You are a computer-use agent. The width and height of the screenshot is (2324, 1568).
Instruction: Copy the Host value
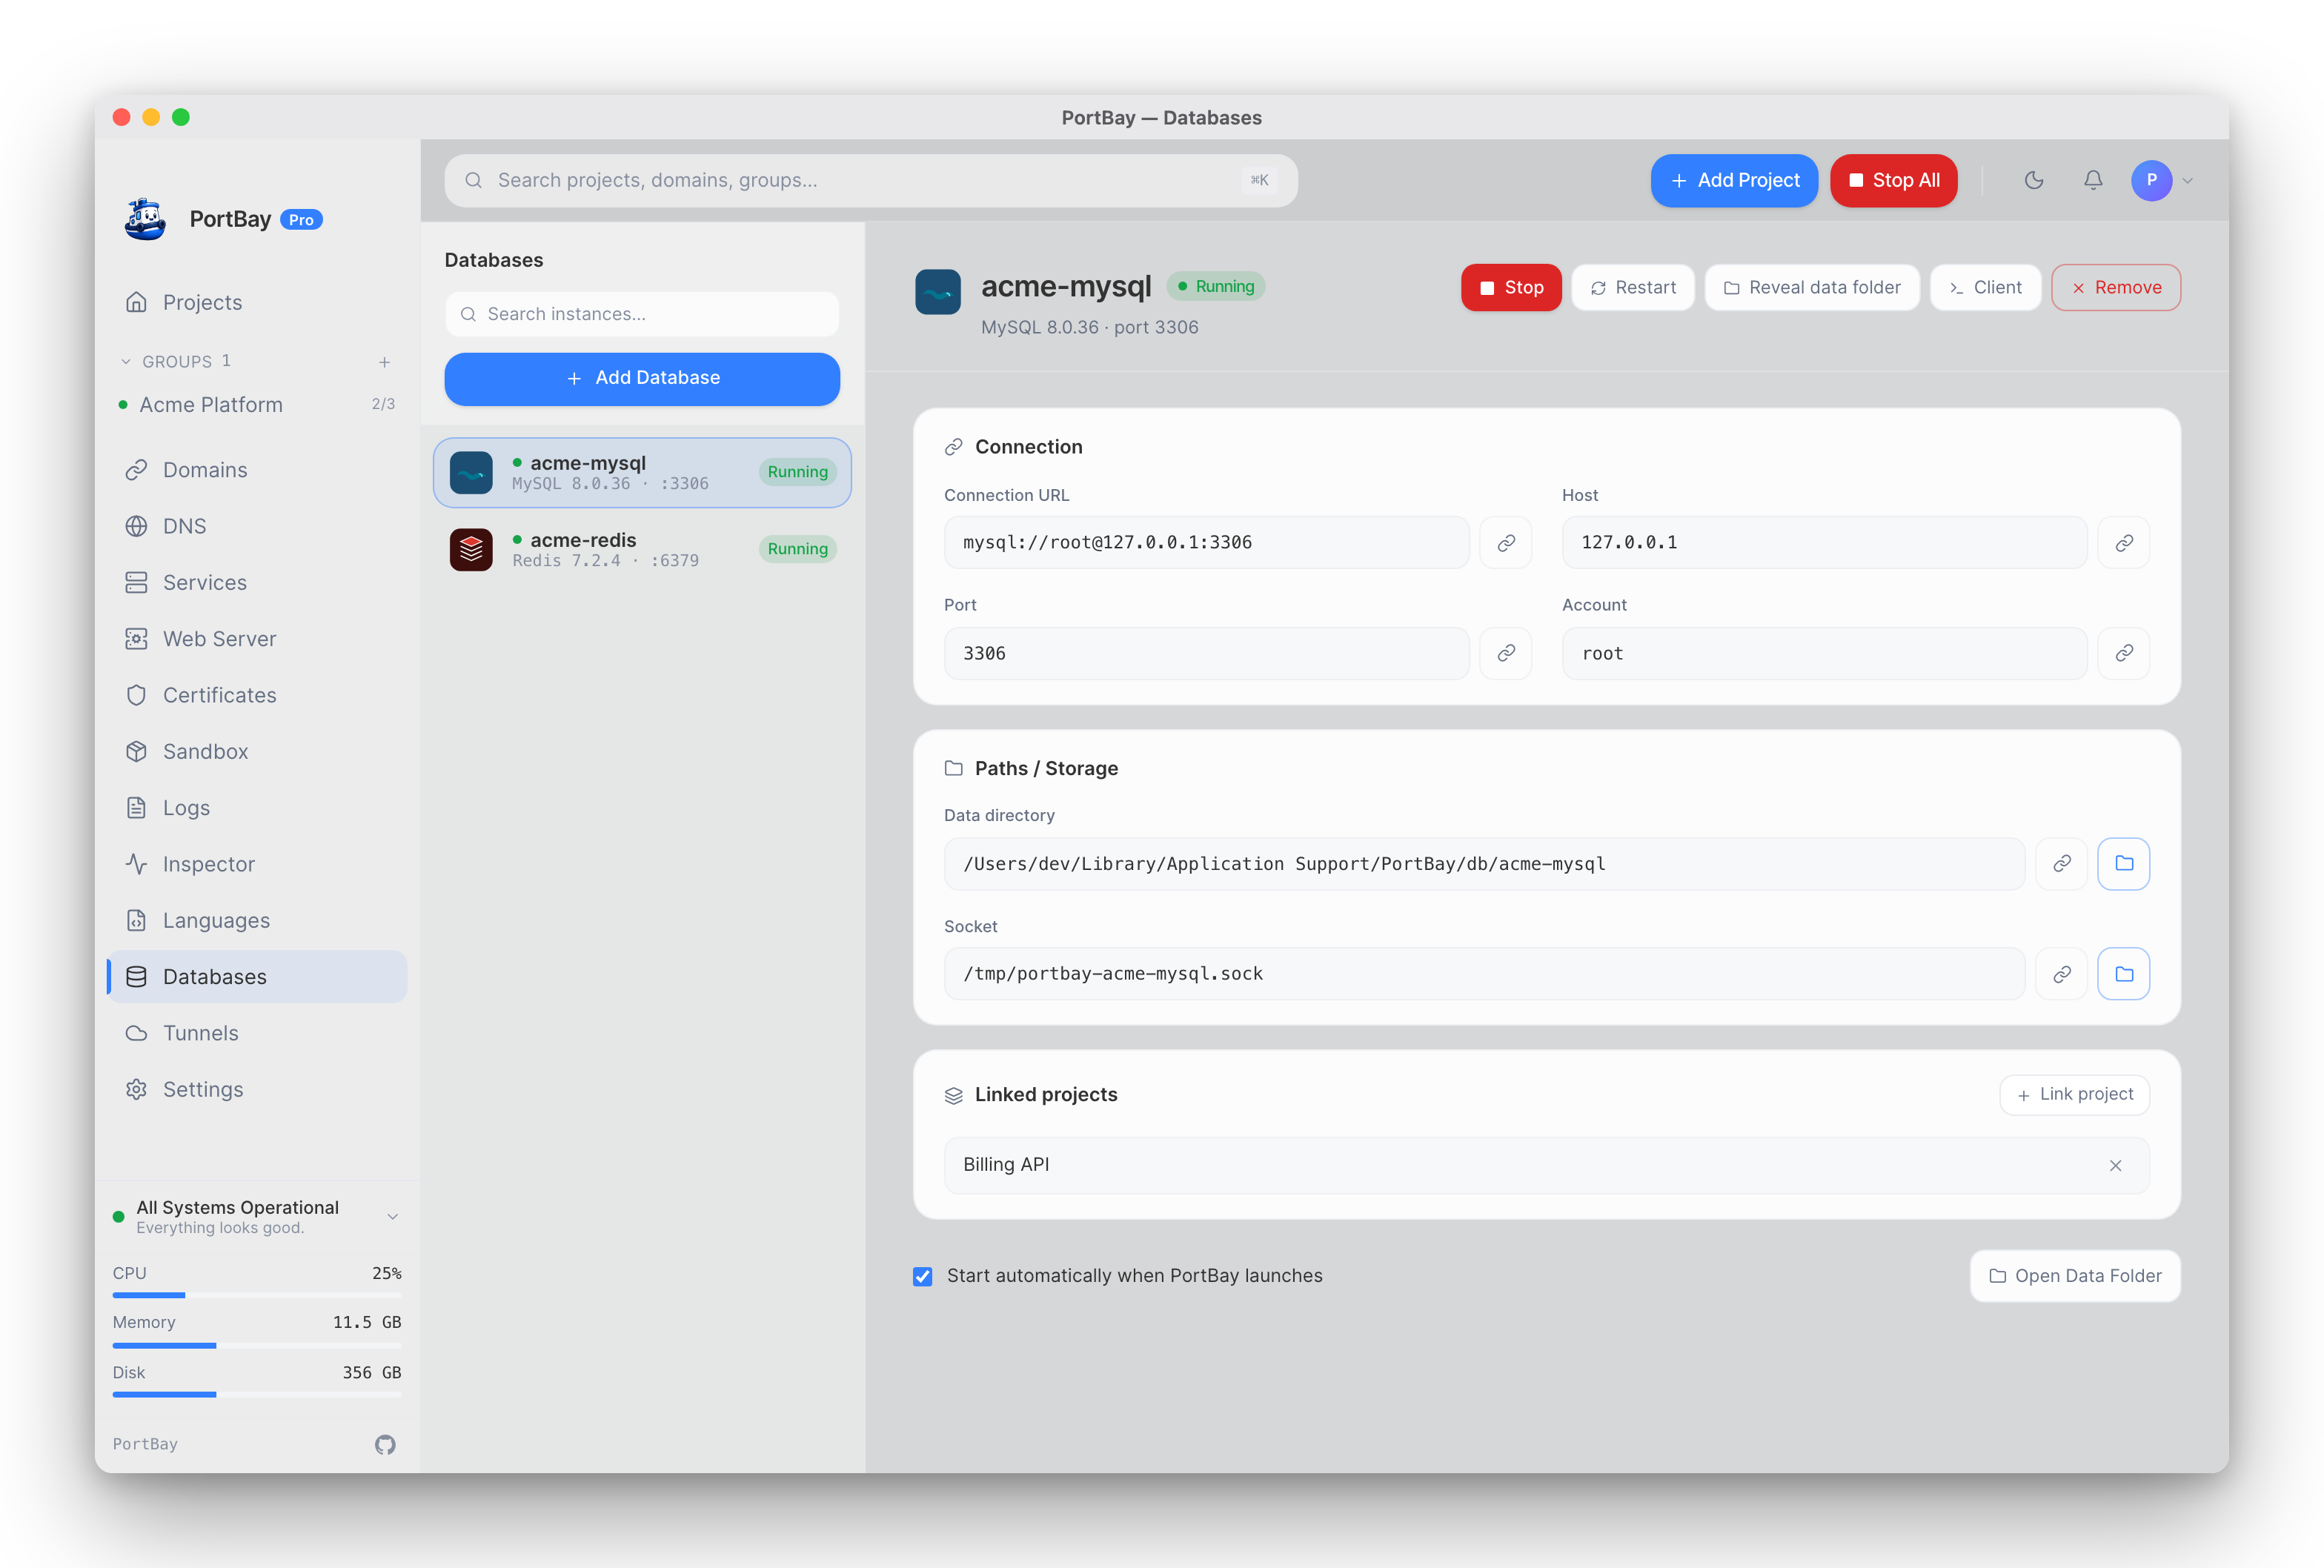[x=2124, y=542]
